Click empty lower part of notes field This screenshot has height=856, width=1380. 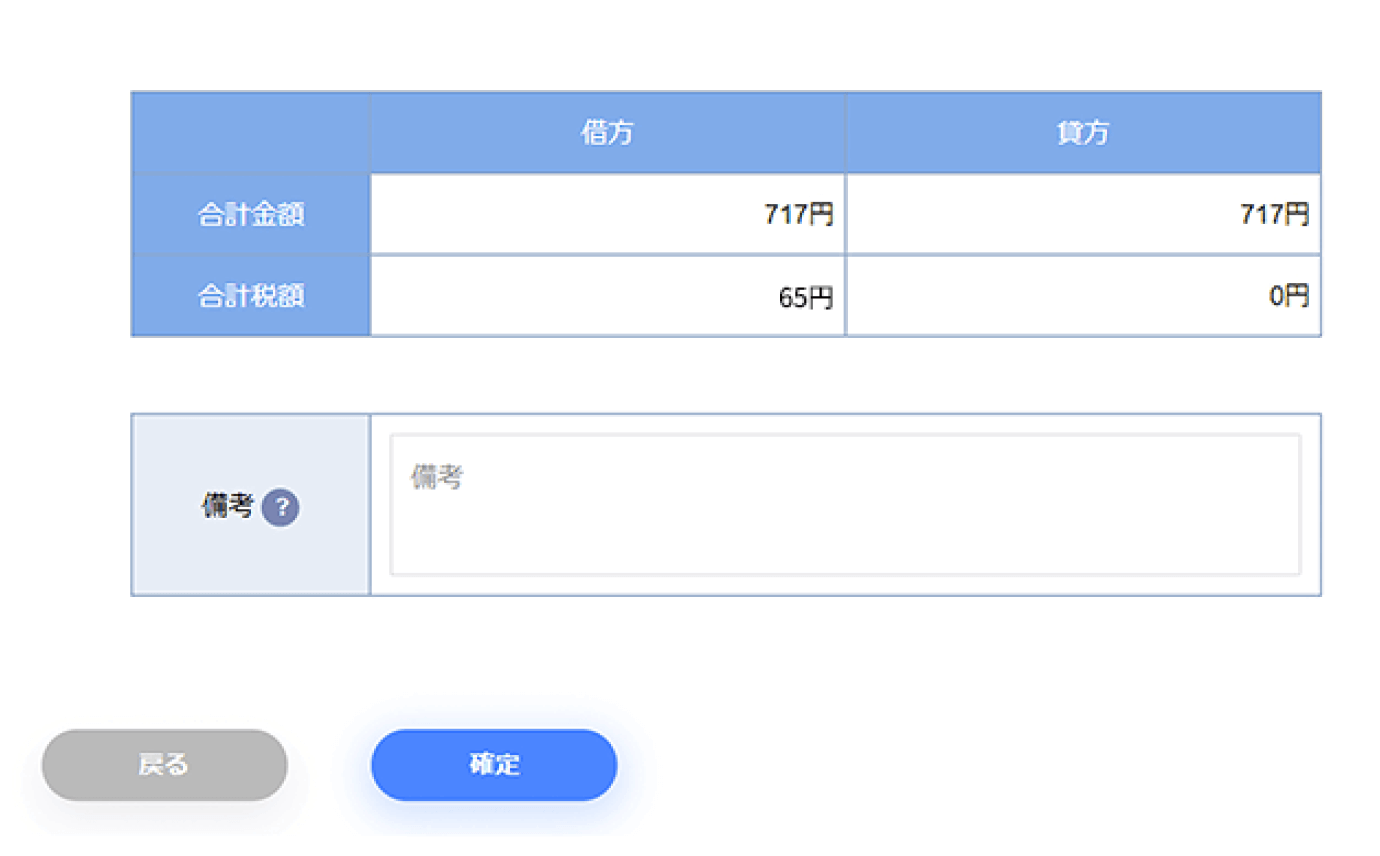pyautogui.click(x=845, y=545)
